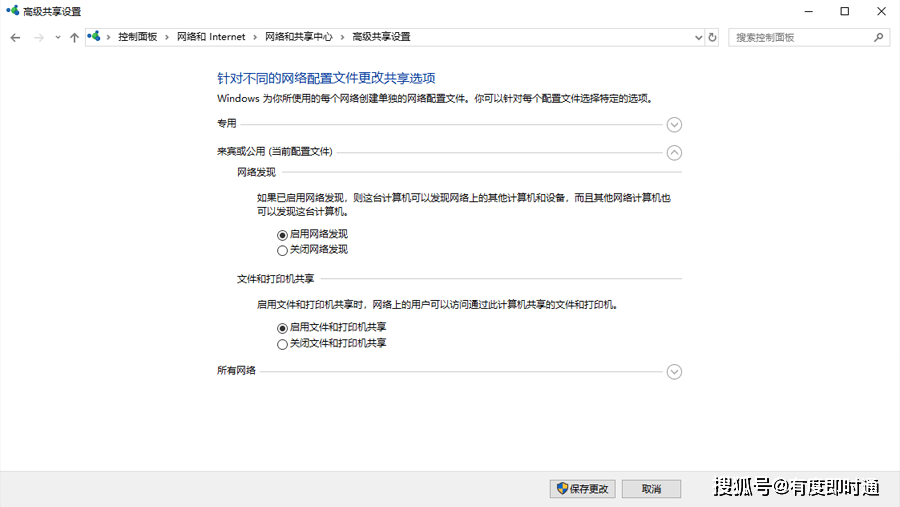Click the 网络发现 section label
This screenshot has width=900, height=507.
pos(256,172)
